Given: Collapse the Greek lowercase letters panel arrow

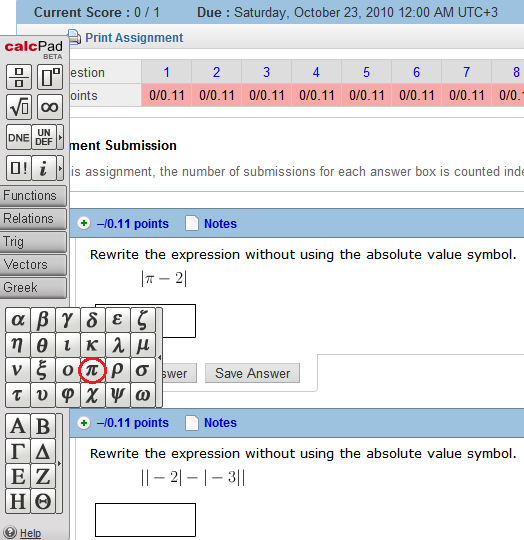Looking at the screenshot, I should pos(159,358).
